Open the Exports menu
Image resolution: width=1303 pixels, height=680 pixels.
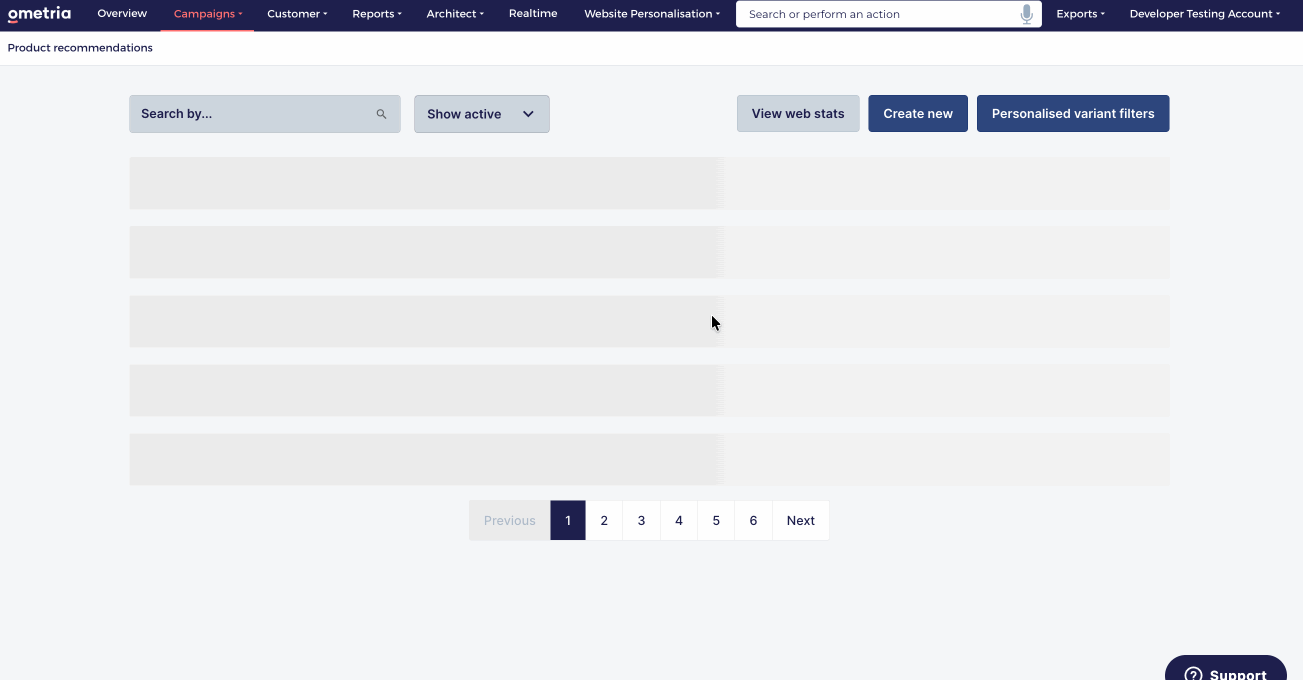1080,14
